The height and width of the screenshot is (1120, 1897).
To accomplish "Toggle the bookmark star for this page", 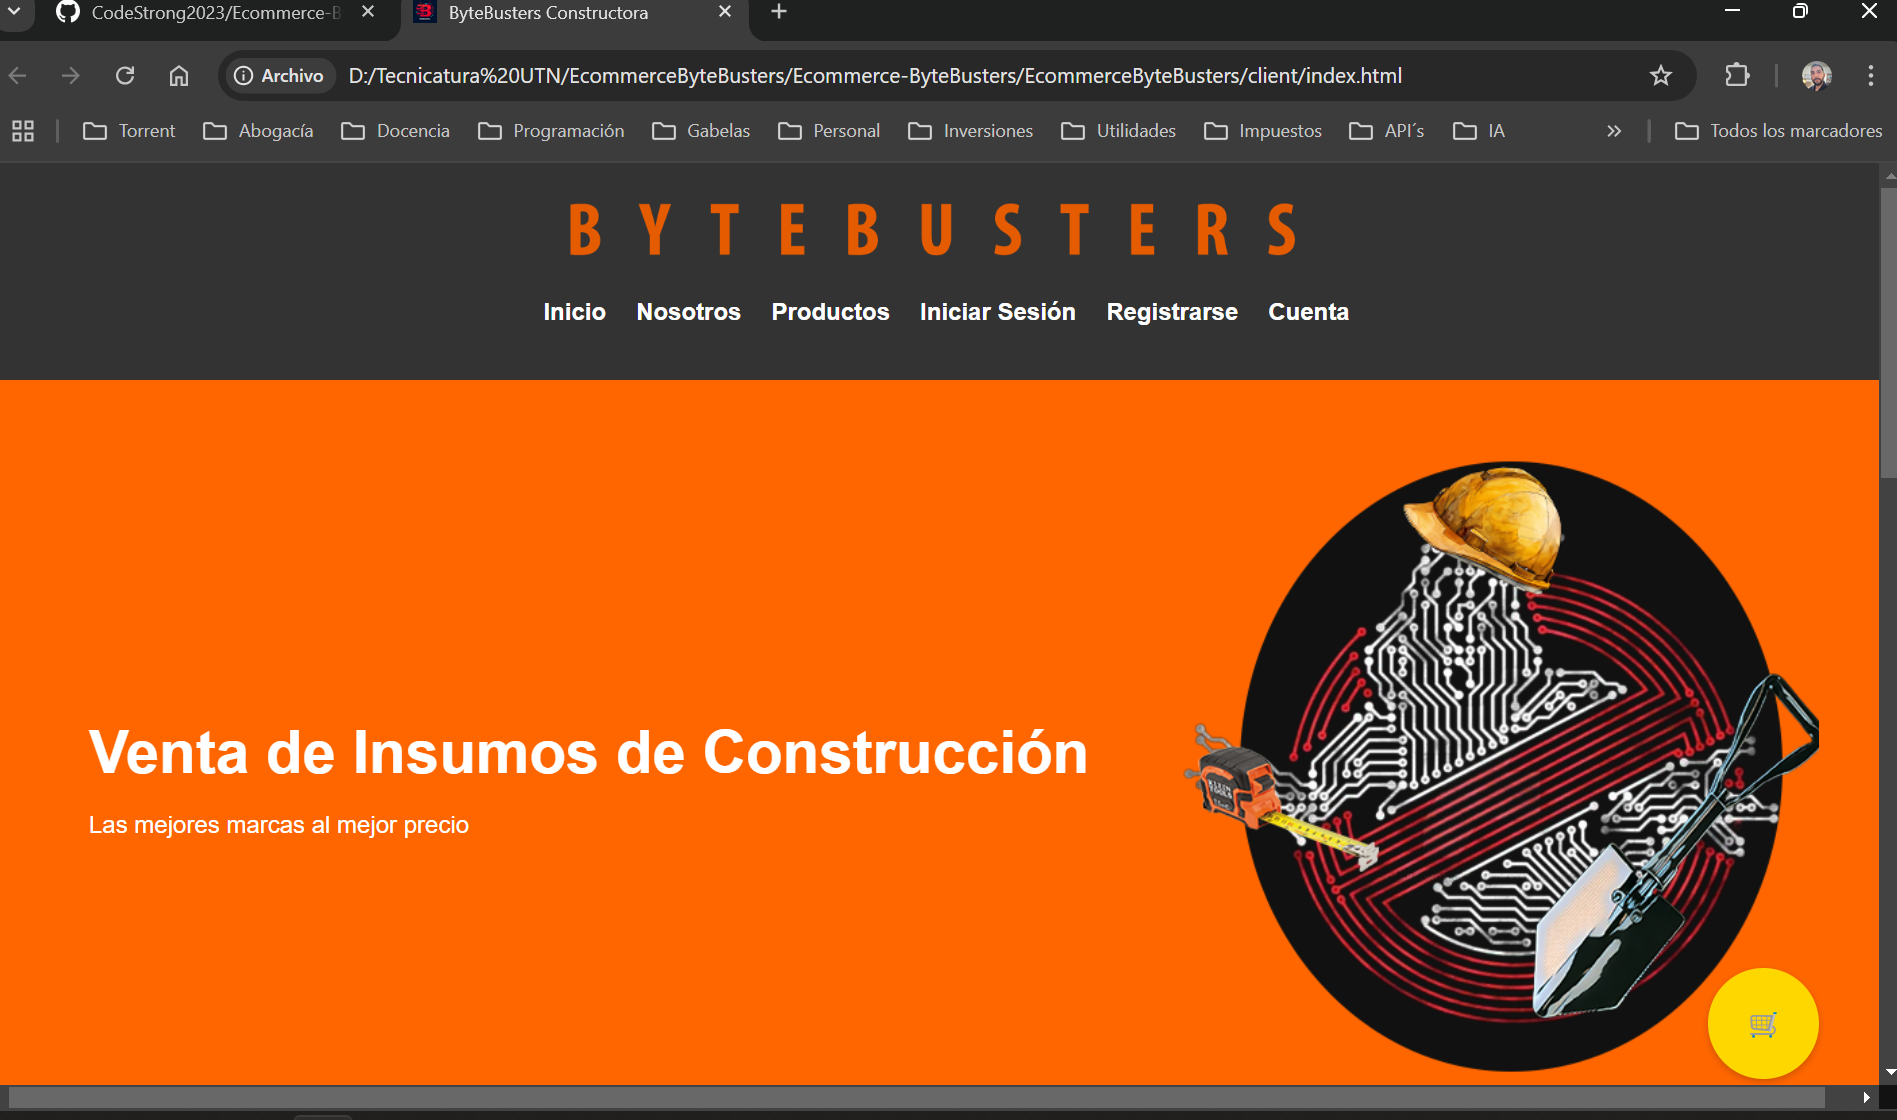I will tap(1661, 75).
